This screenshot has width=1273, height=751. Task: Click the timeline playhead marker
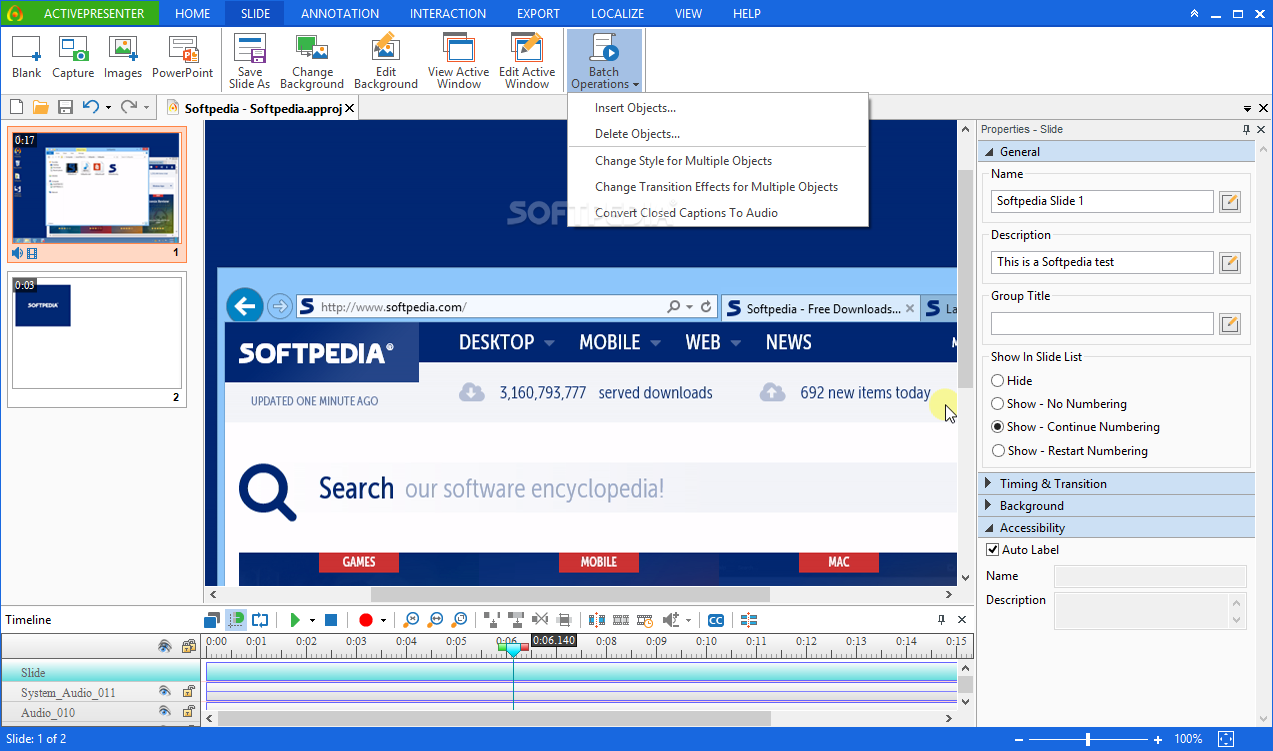pos(513,650)
